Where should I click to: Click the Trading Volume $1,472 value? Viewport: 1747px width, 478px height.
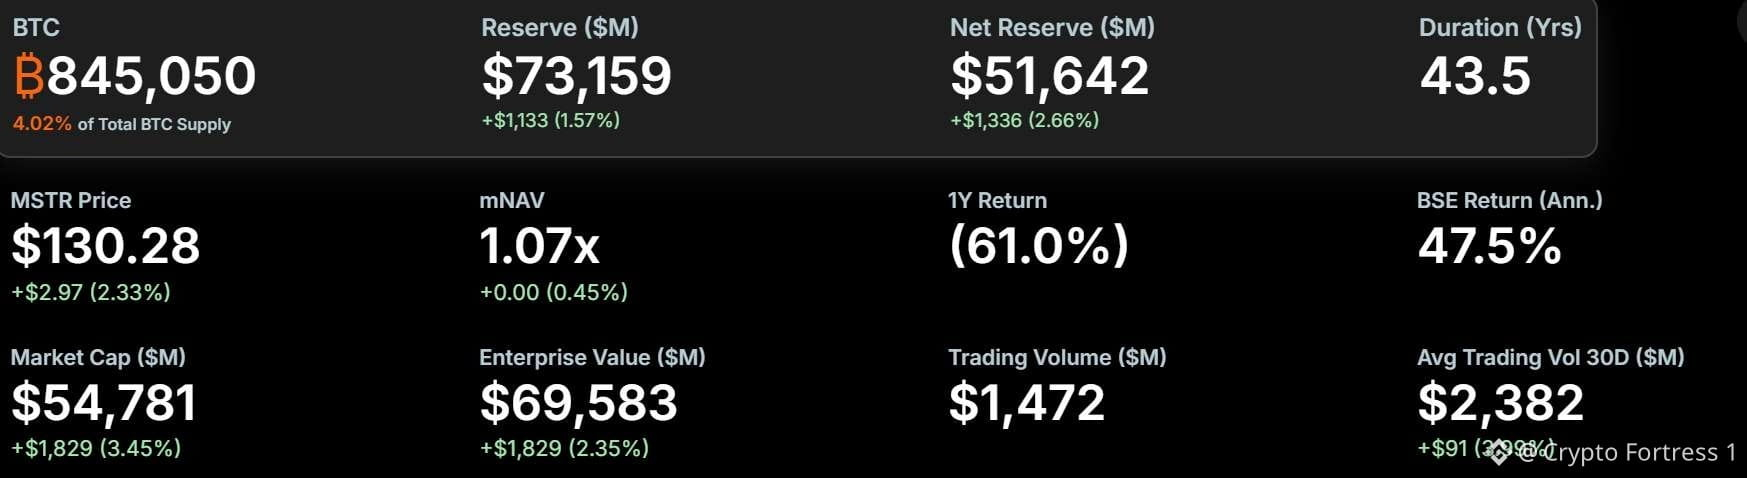pyautogui.click(x=1026, y=403)
